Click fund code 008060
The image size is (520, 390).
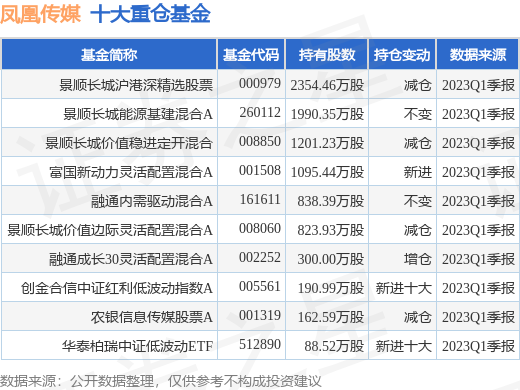[x=260, y=228]
